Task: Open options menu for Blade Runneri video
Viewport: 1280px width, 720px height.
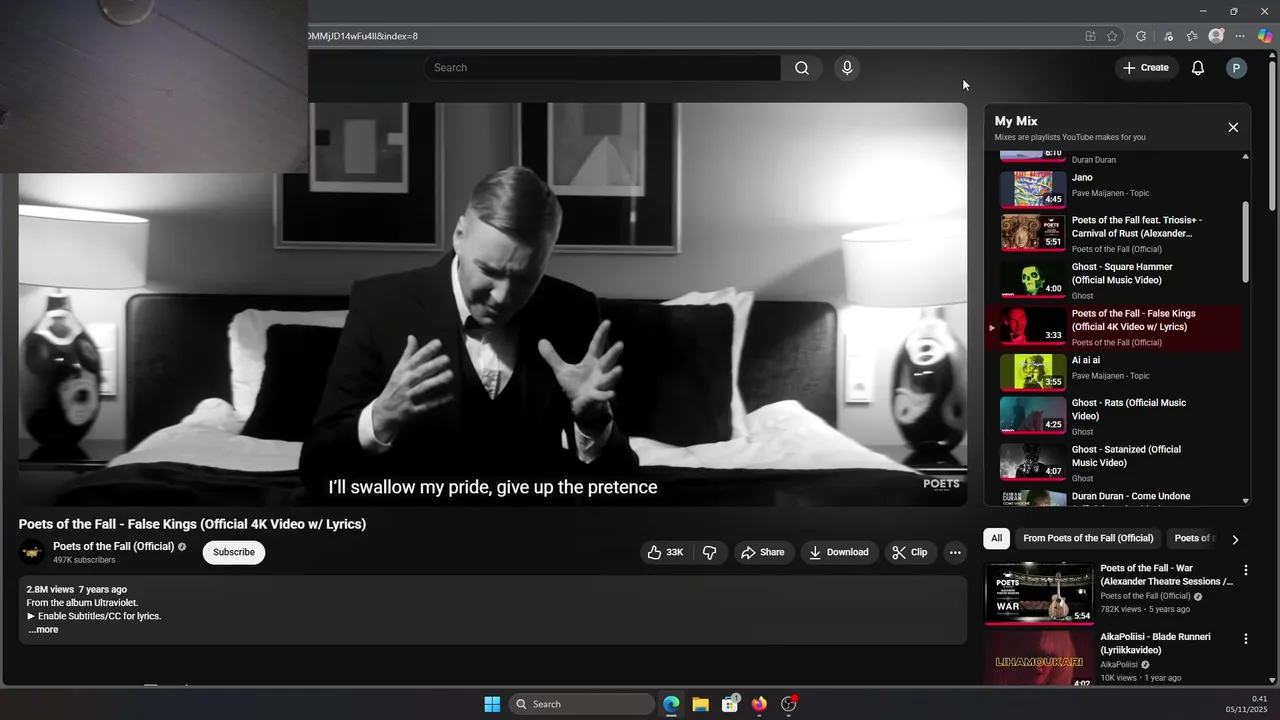Action: pos(1246,639)
